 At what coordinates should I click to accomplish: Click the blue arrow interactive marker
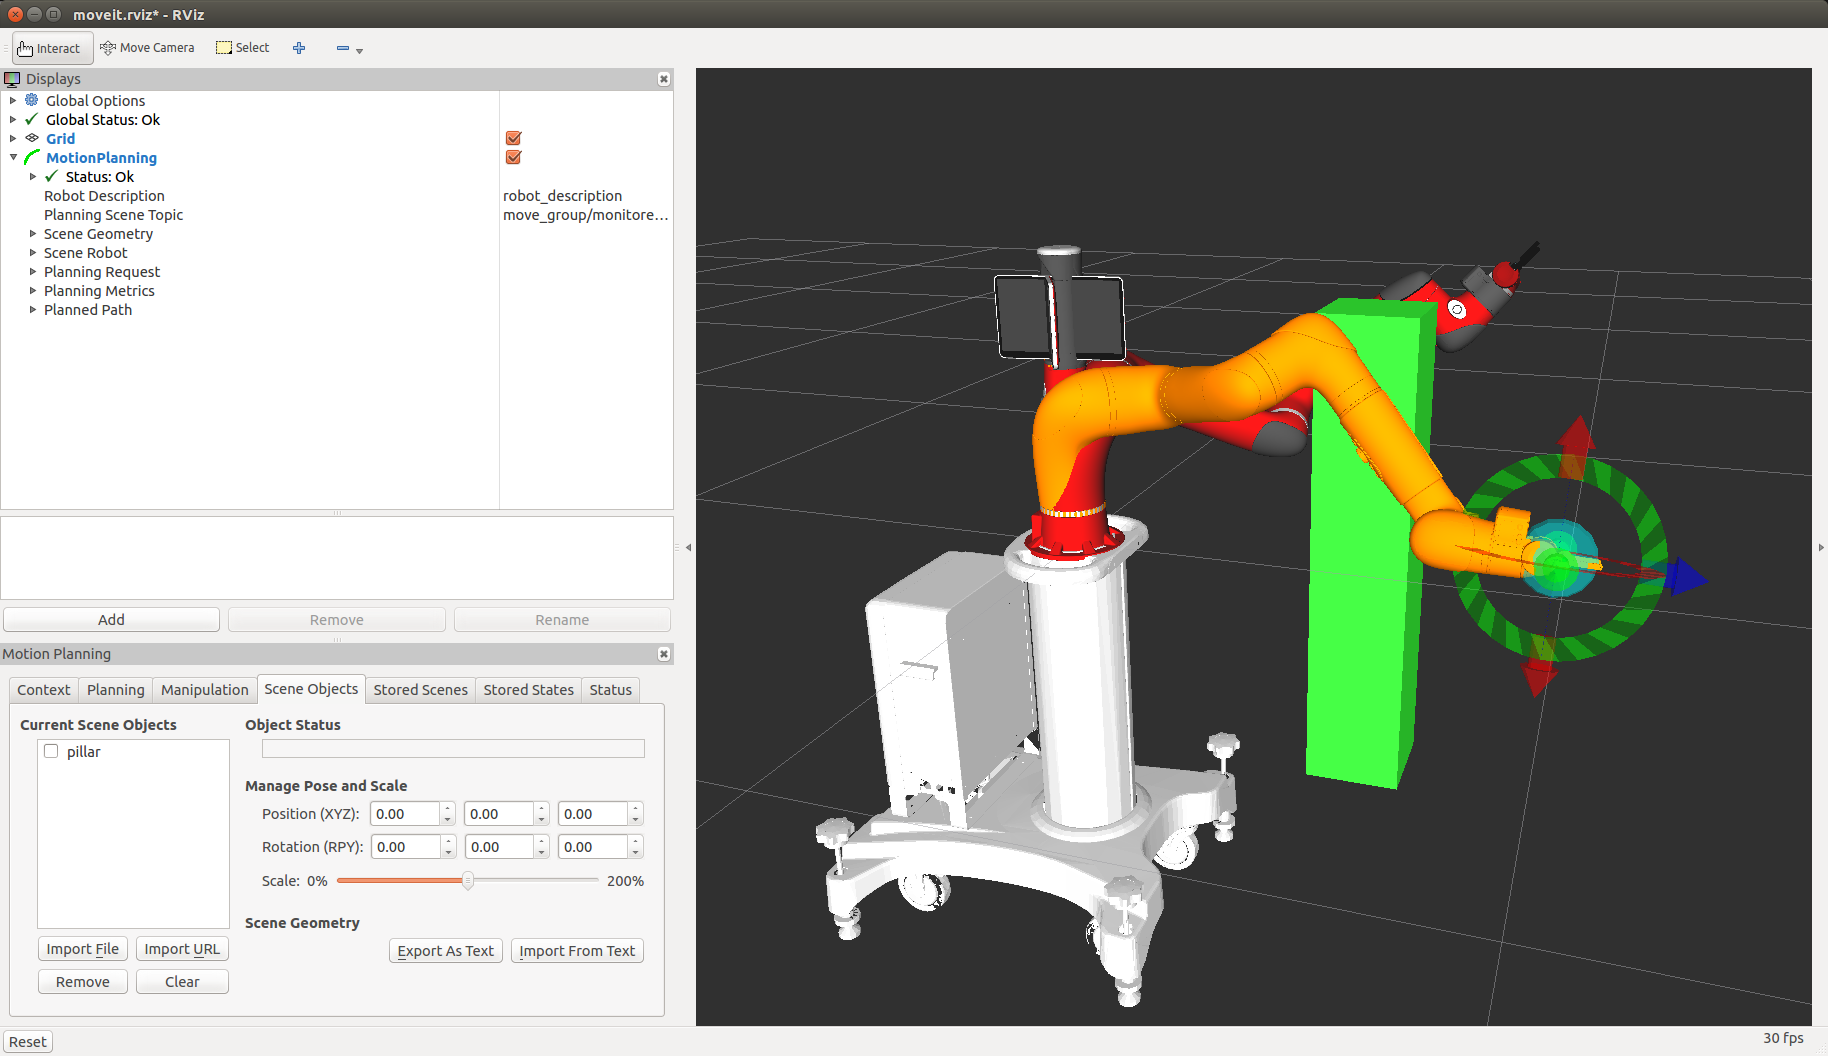tap(1687, 577)
